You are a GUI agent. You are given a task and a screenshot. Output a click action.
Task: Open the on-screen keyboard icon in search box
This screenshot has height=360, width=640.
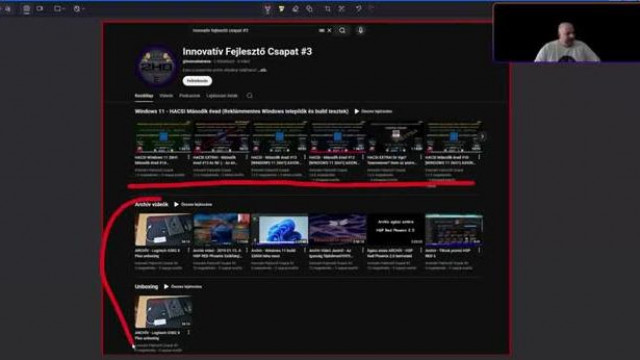click(322, 30)
